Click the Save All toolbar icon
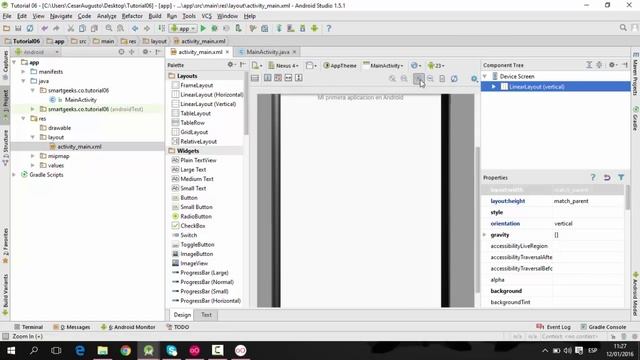640x360 pixels. (x=18, y=28)
